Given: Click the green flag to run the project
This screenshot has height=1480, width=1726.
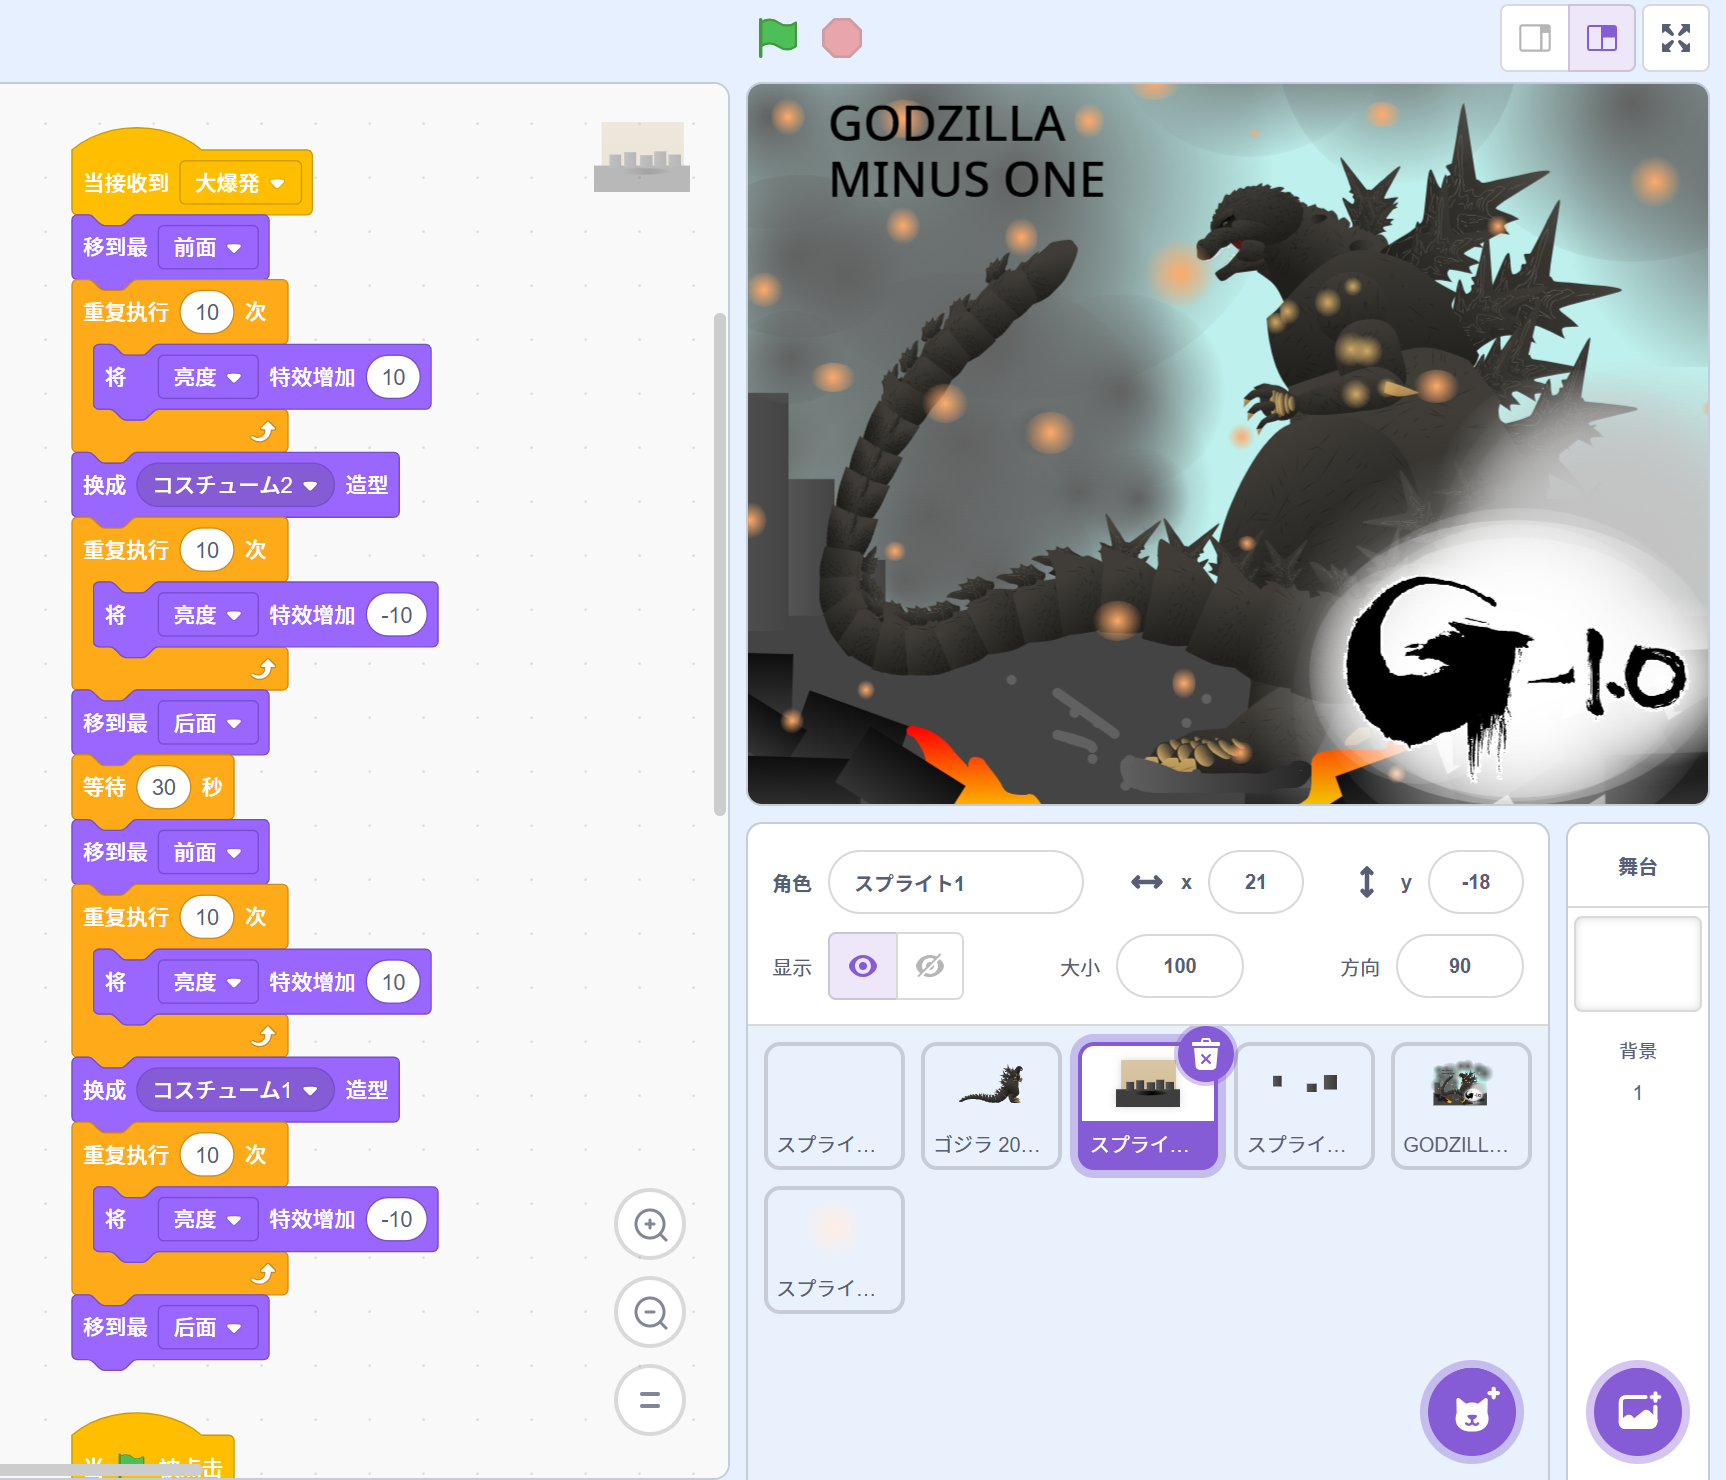Looking at the screenshot, I should [x=777, y=38].
